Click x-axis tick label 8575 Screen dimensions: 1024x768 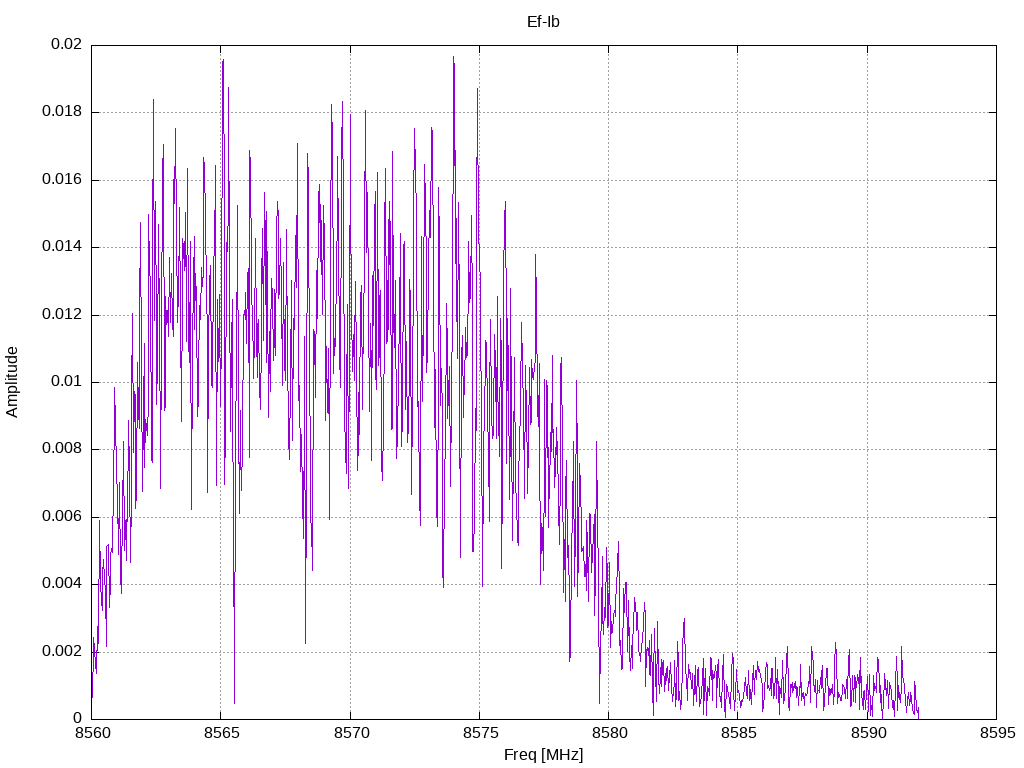[480, 733]
